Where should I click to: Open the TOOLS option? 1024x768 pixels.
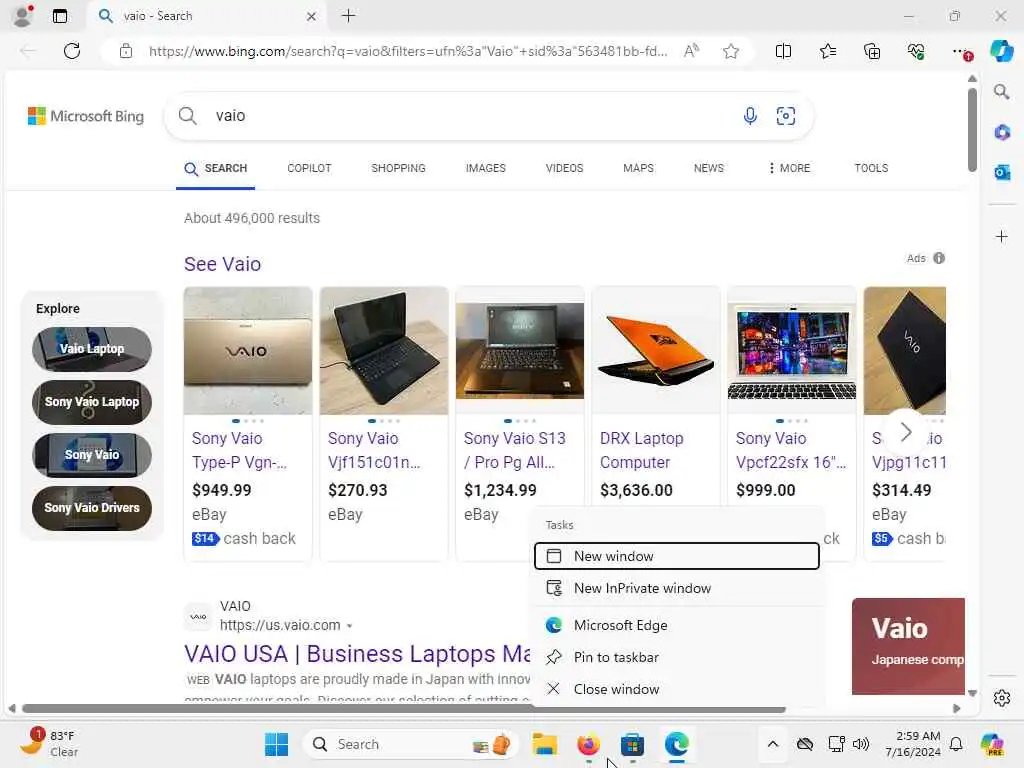pyautogui.click(x=871, y=168)
